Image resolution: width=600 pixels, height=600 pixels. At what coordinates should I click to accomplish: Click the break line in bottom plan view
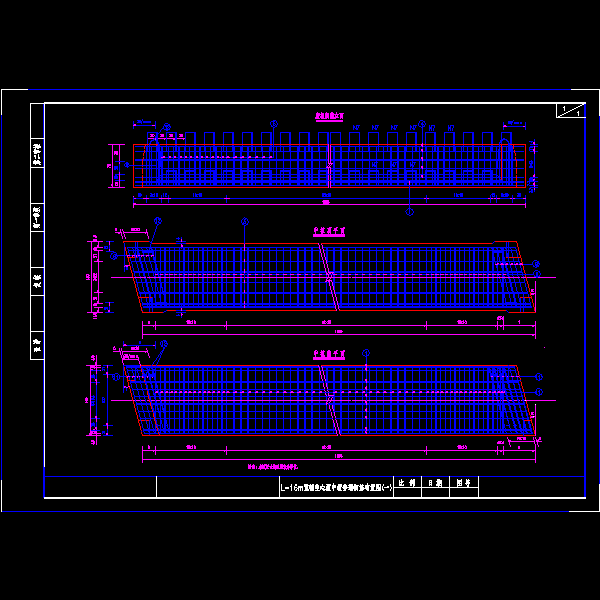[328, 399]
